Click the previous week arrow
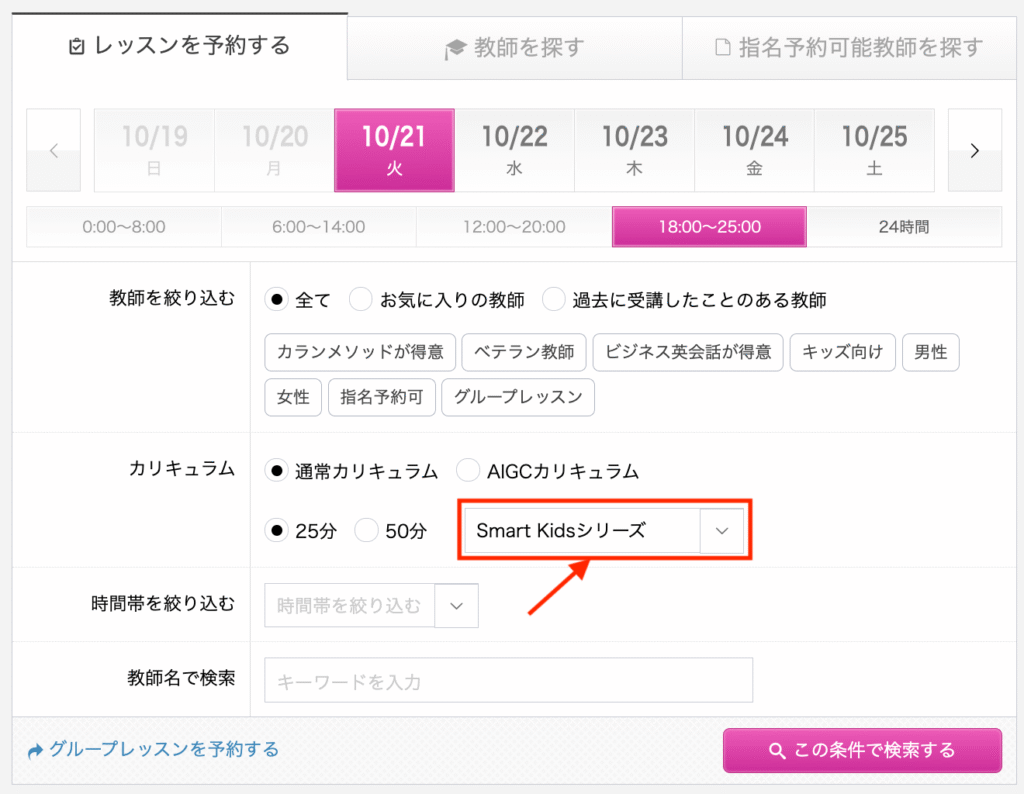1024x794 pixels. coord(54,150)
